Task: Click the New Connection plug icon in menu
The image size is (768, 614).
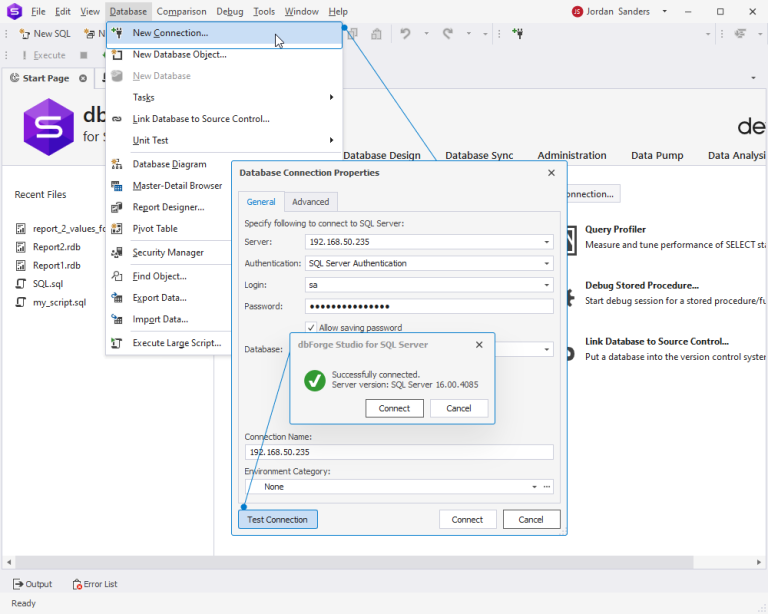Action: (117, 33)
